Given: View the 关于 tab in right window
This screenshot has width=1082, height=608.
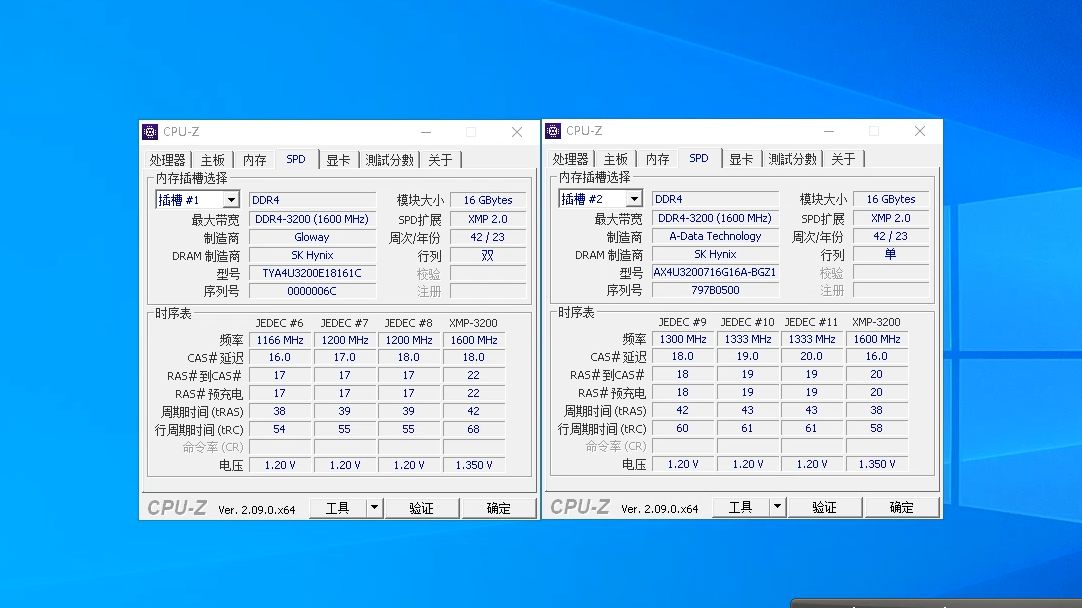Looking at the screenshot, I should (844, 158).
